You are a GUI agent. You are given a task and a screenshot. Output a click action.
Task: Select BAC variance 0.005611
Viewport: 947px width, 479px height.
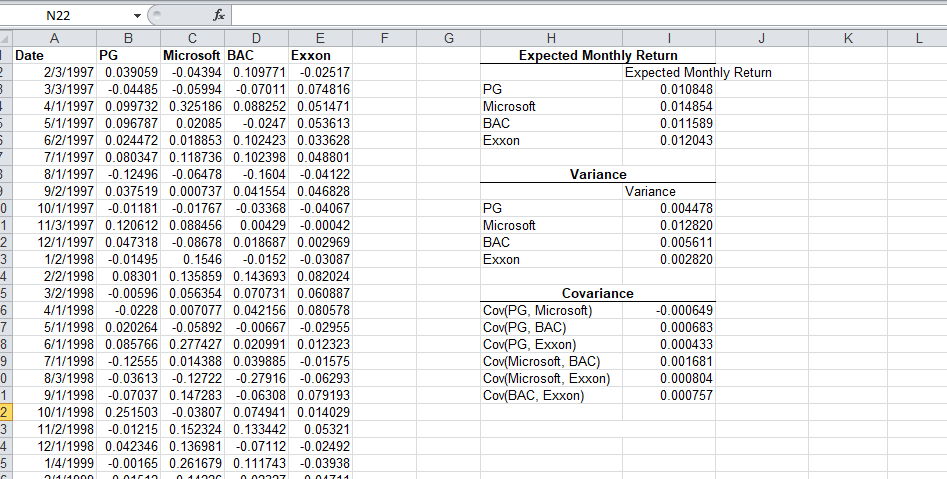click(x=669, y=242)
